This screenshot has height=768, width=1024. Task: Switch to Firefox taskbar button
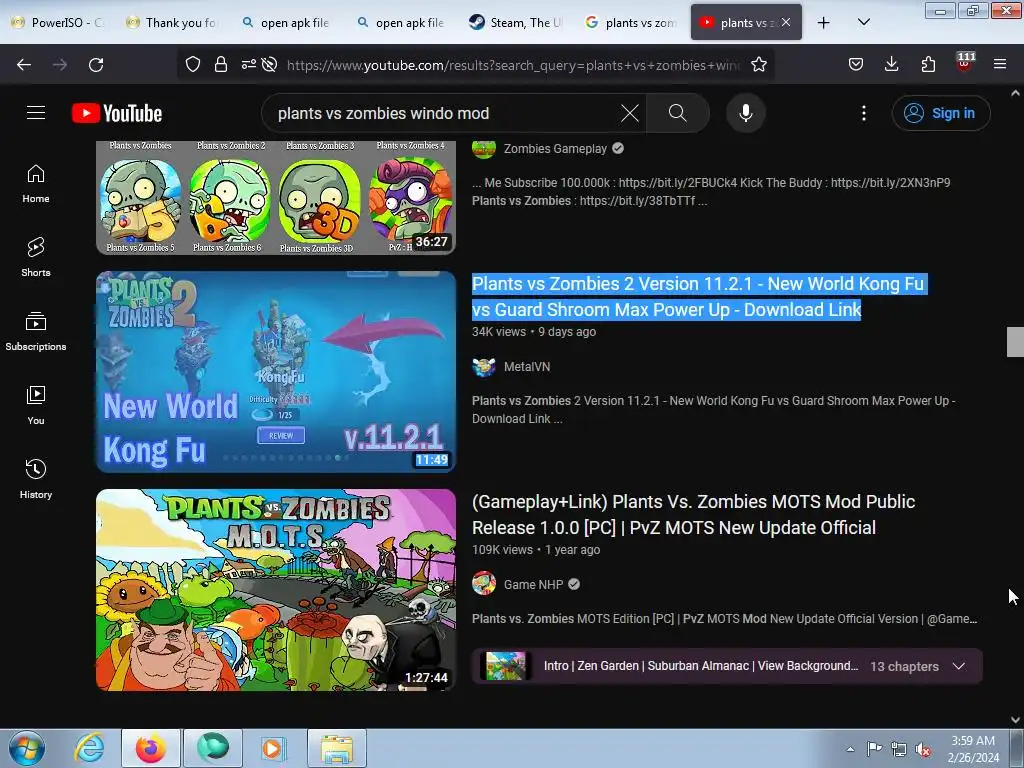pyautogui.click(x=151, y=748)
